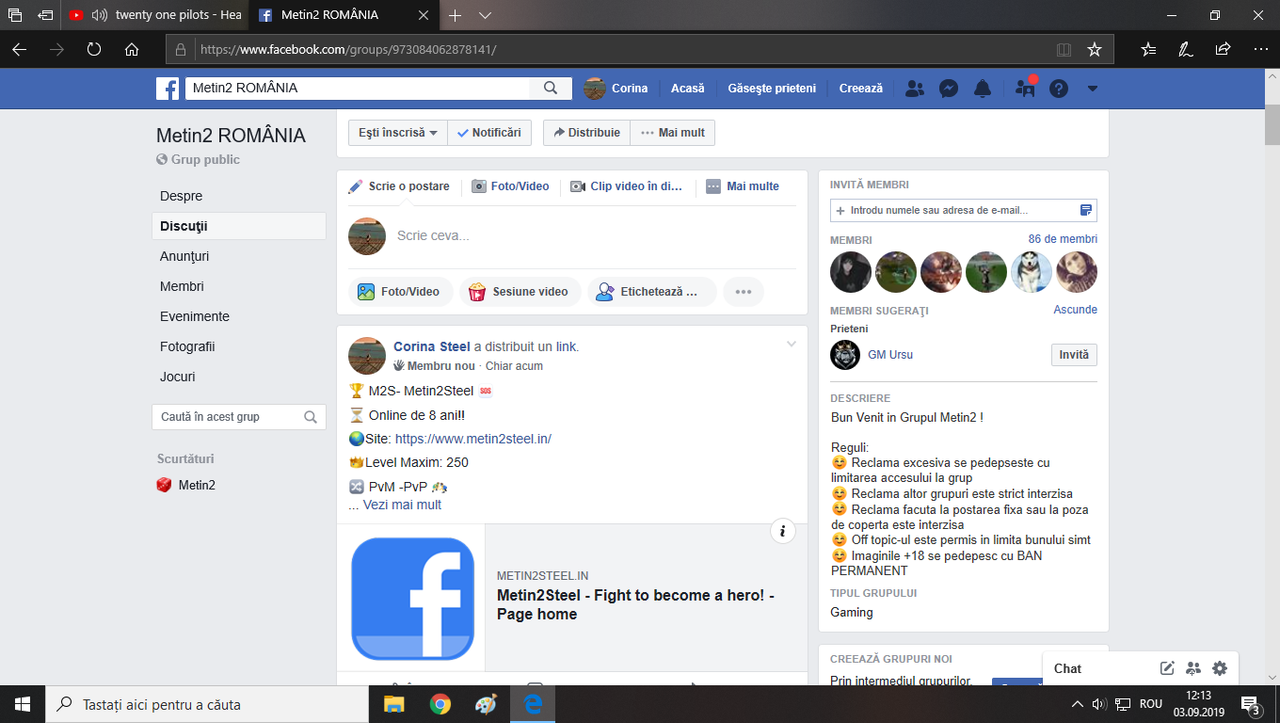Open Google Chrome from the taskbar

pos(440,704)
